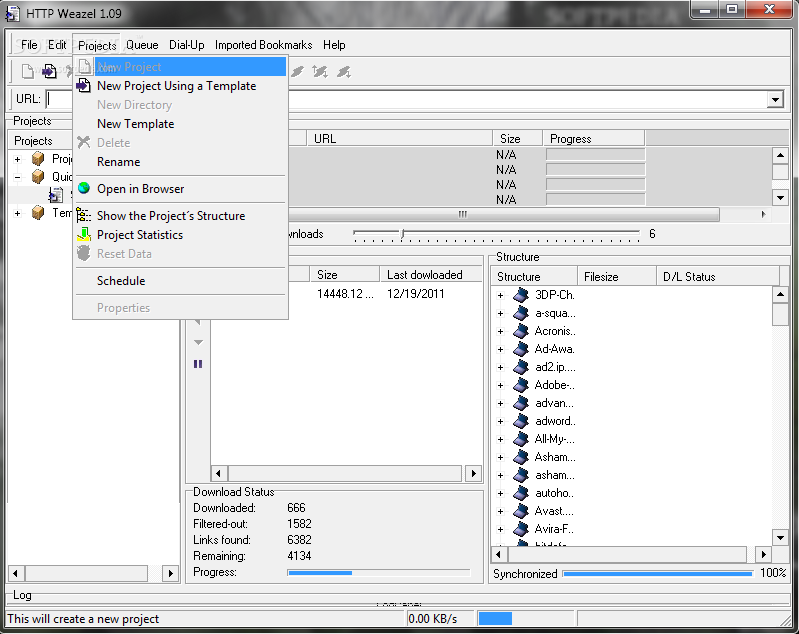Viewport: 799px width, 634px height.
Task: Click the Last dowloaded column header
Action: pos(431,275)
